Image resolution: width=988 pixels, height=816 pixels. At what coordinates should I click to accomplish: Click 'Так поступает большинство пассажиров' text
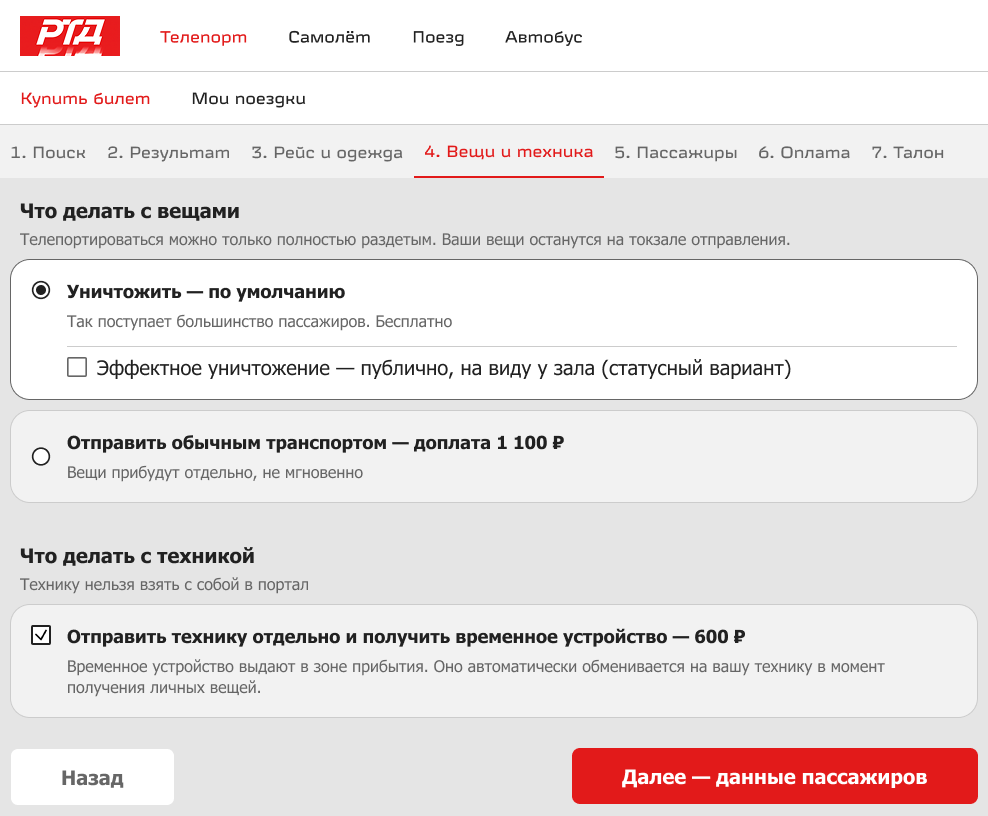[x=218, y=321]
